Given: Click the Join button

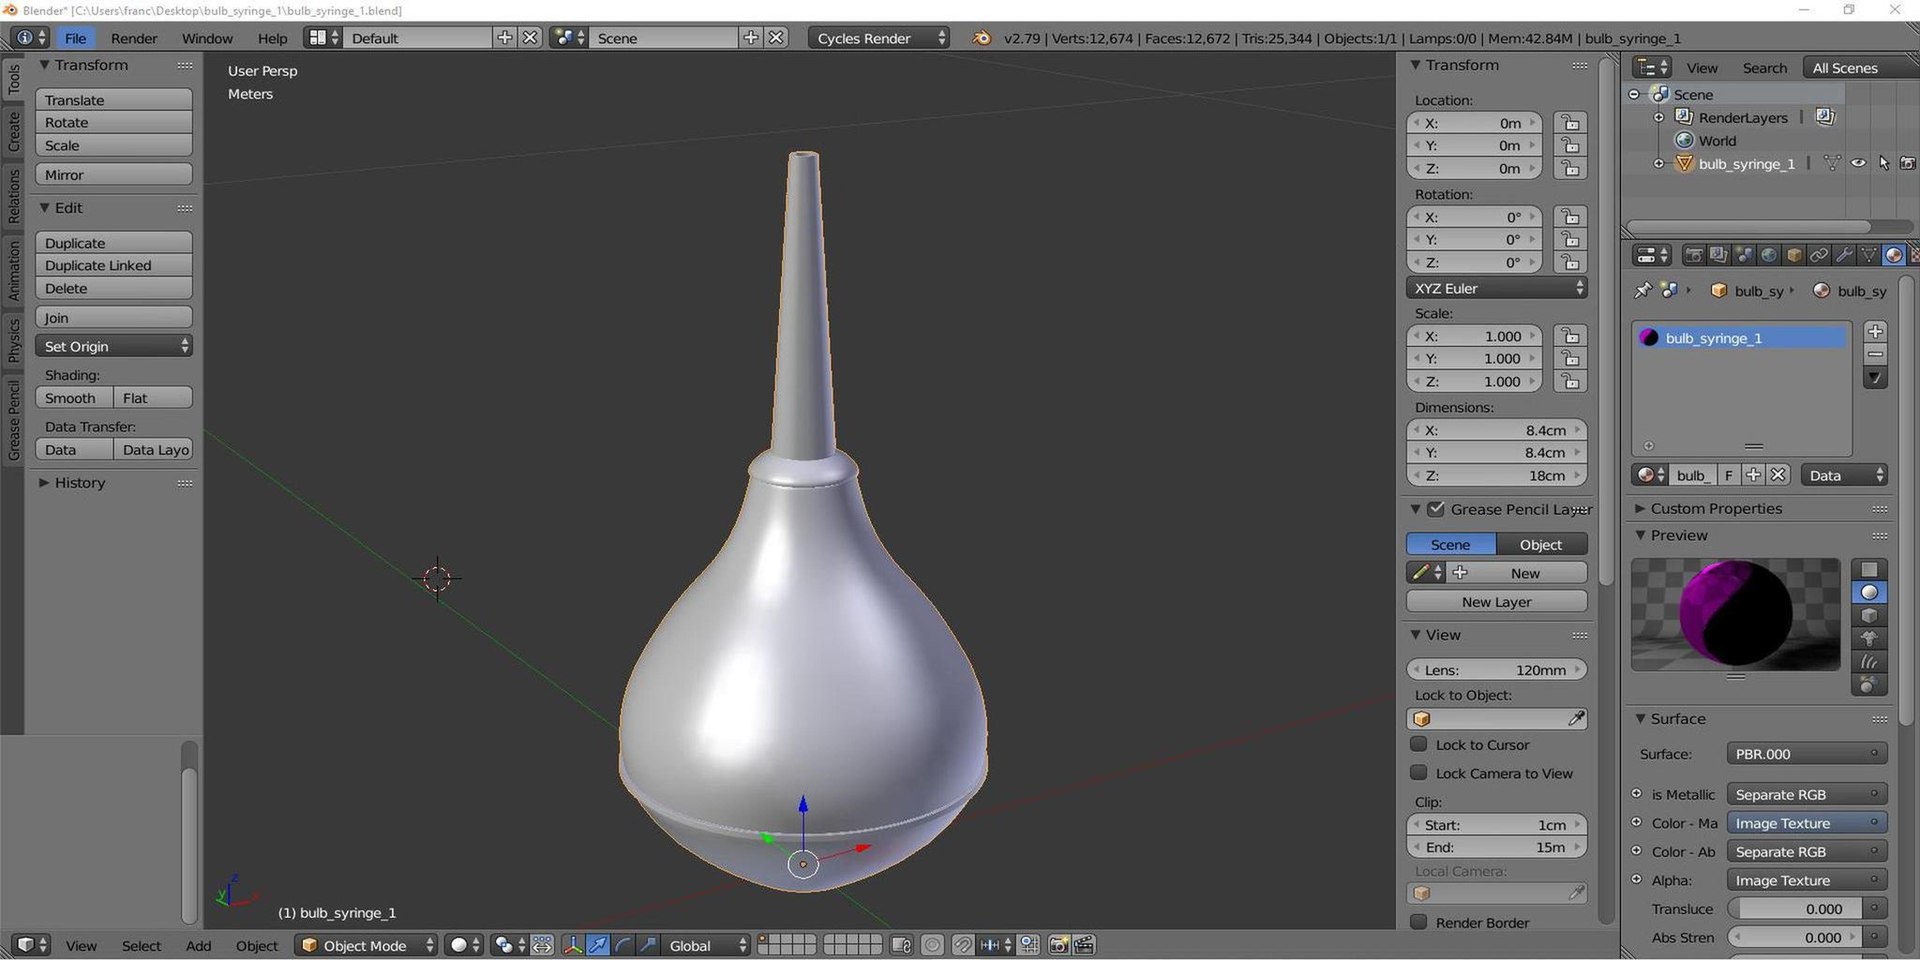Looking at the screenshot, I should pyautogui.click(x=114, y=317).
